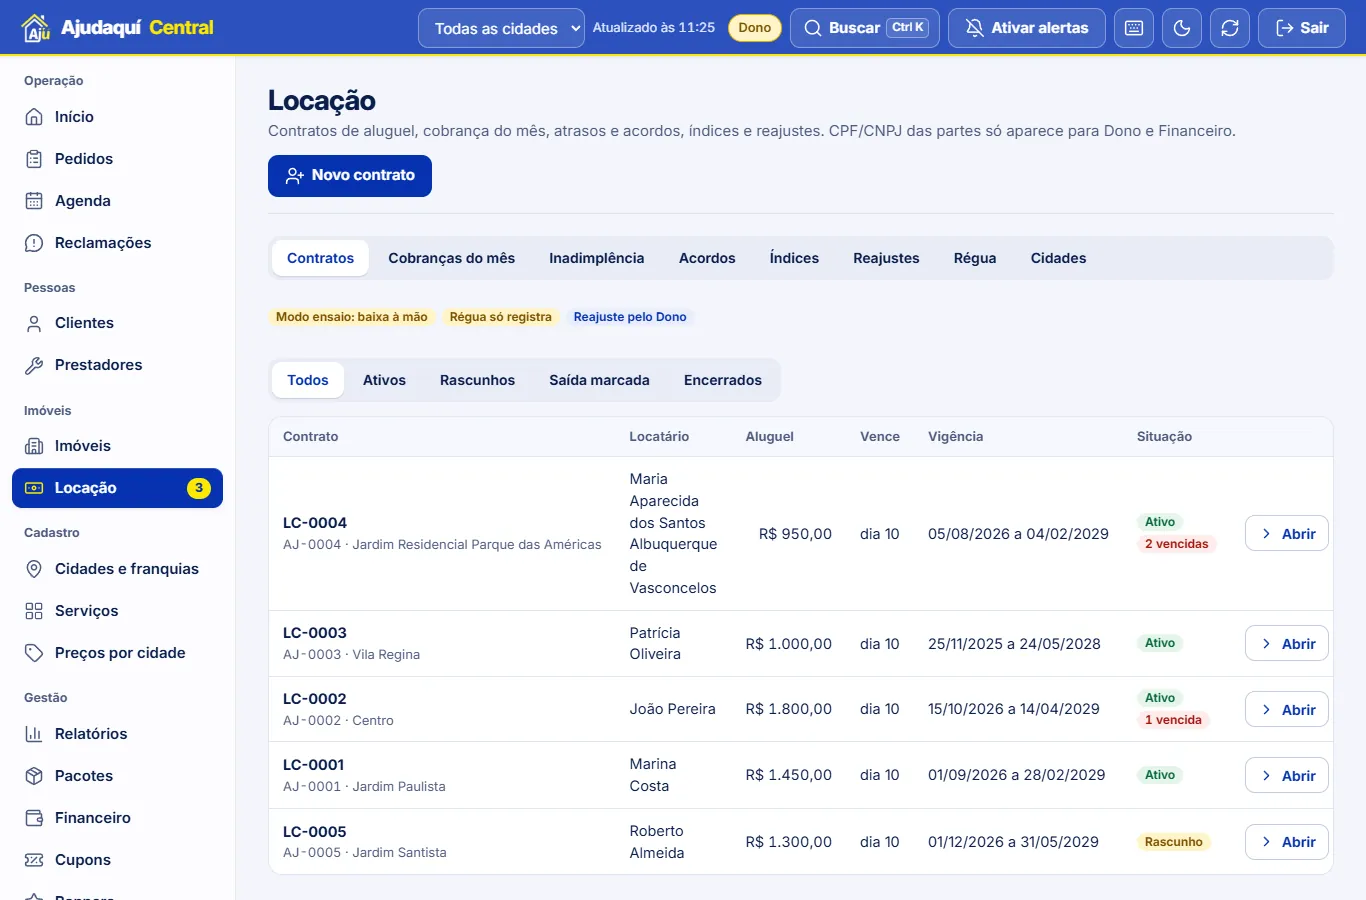The image size is (1366, 900).
Task: Open Cupons in the sidebar
Action: pos(118,860)
